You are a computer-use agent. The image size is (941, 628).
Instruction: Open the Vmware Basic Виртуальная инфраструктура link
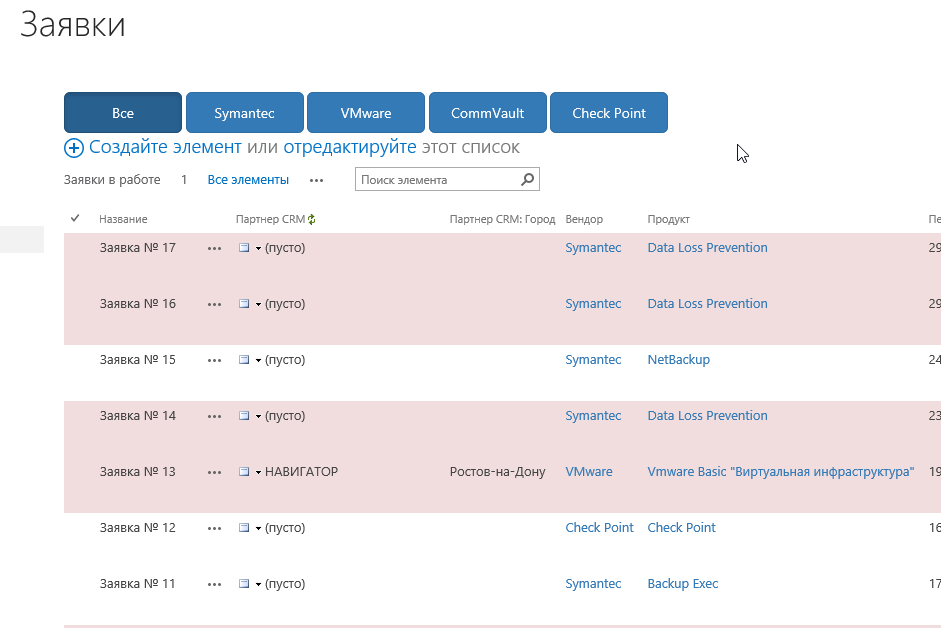(x=781, y=472)
